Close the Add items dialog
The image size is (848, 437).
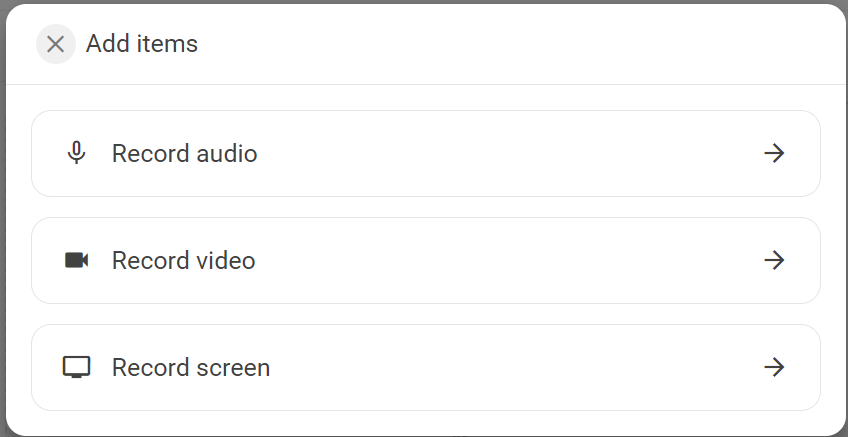coord(55,44)
